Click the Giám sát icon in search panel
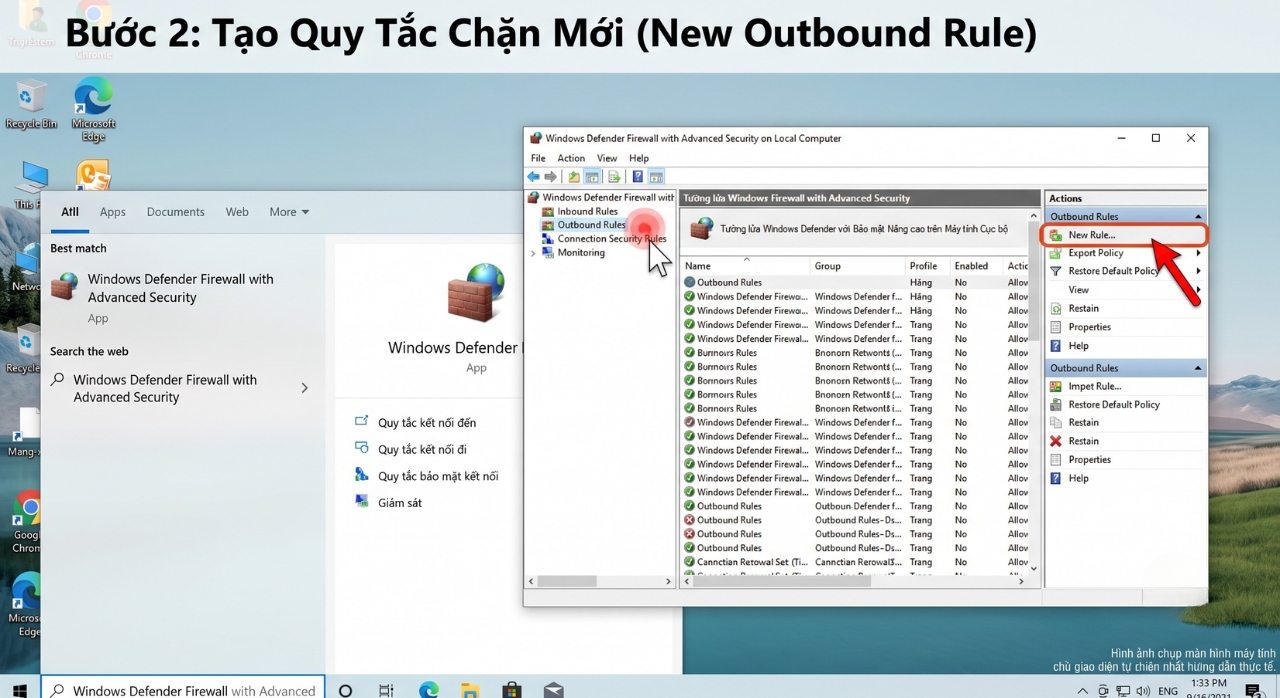This screenshot has height=698, width=1280. pos(362,501)
